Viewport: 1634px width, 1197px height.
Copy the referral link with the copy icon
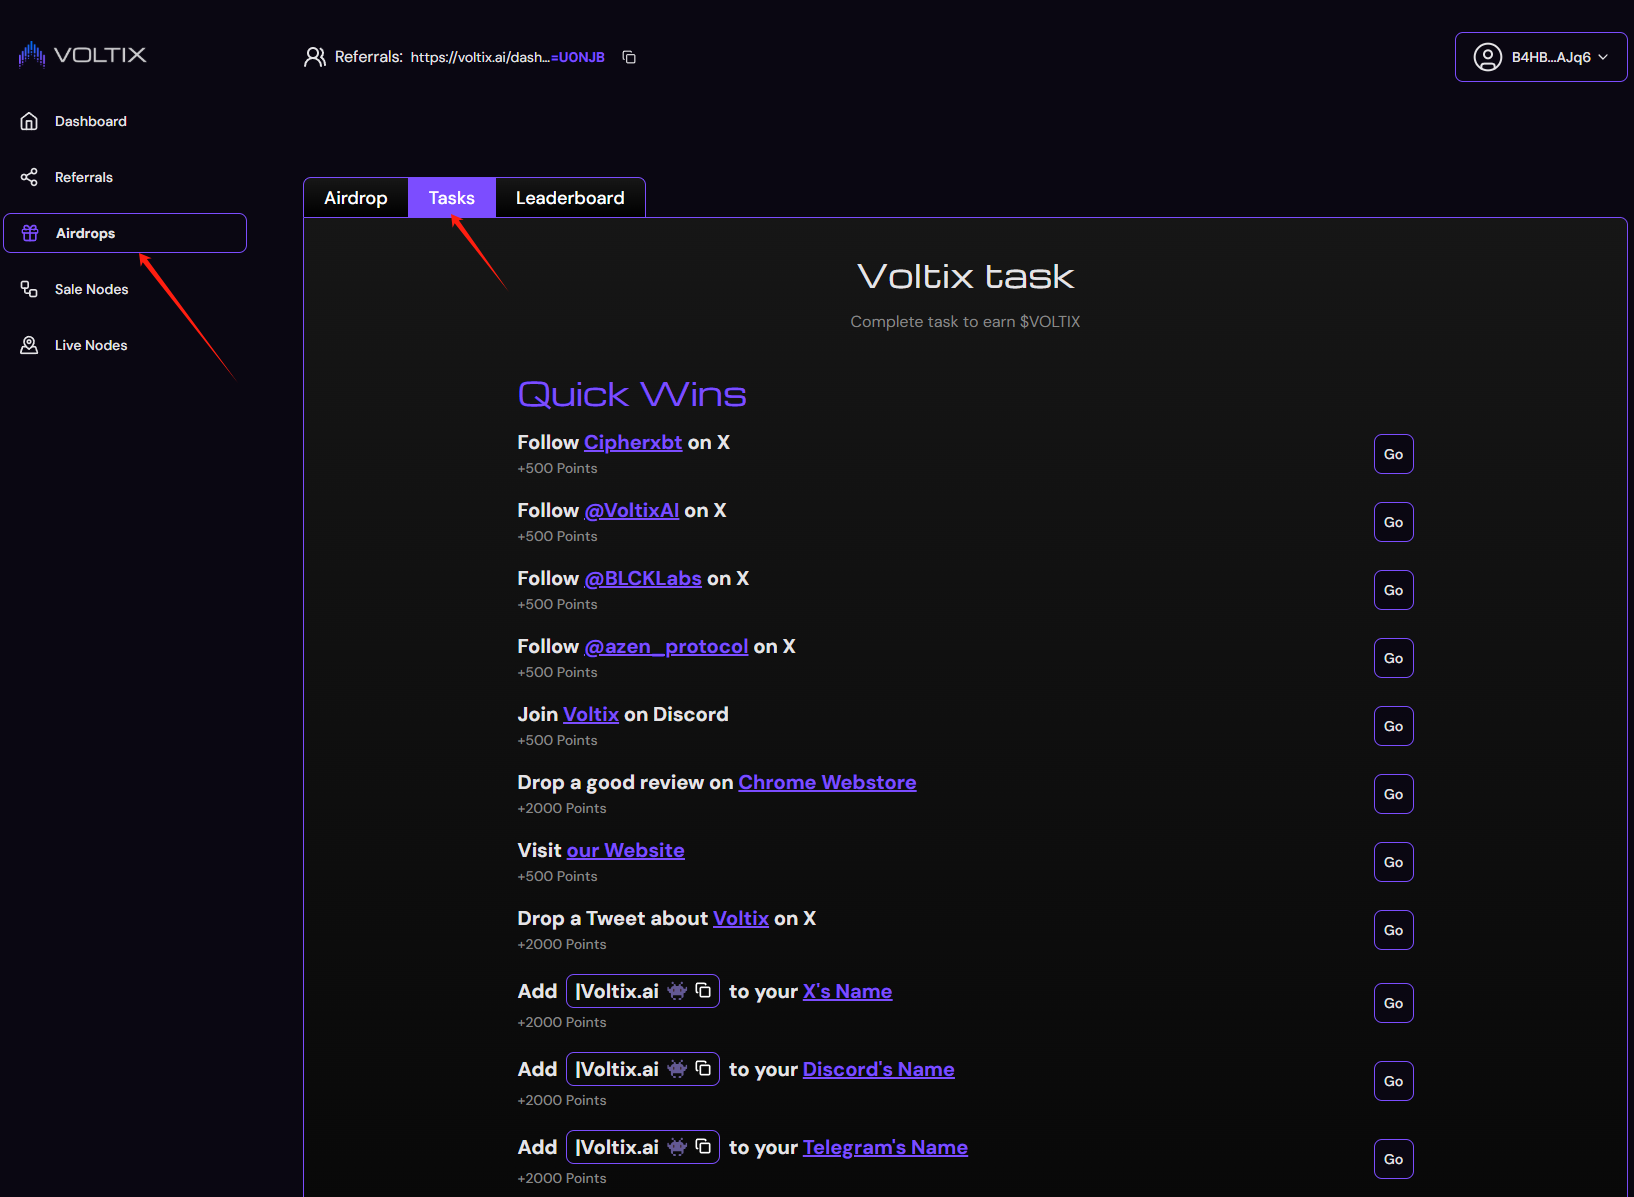(x=629, y=57)
